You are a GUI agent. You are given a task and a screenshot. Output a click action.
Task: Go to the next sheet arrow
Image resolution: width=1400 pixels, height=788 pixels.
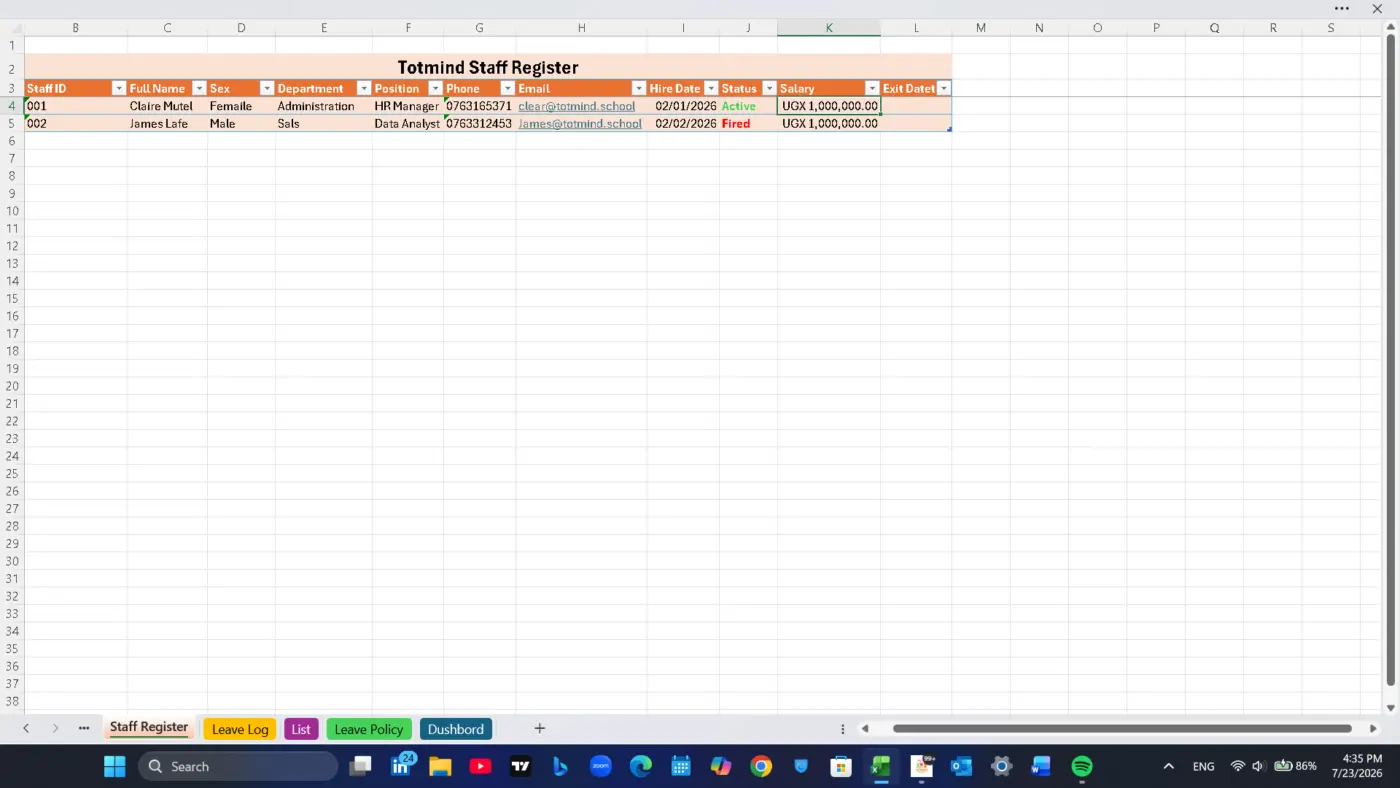pyautogui.click(x=55, y=728)
